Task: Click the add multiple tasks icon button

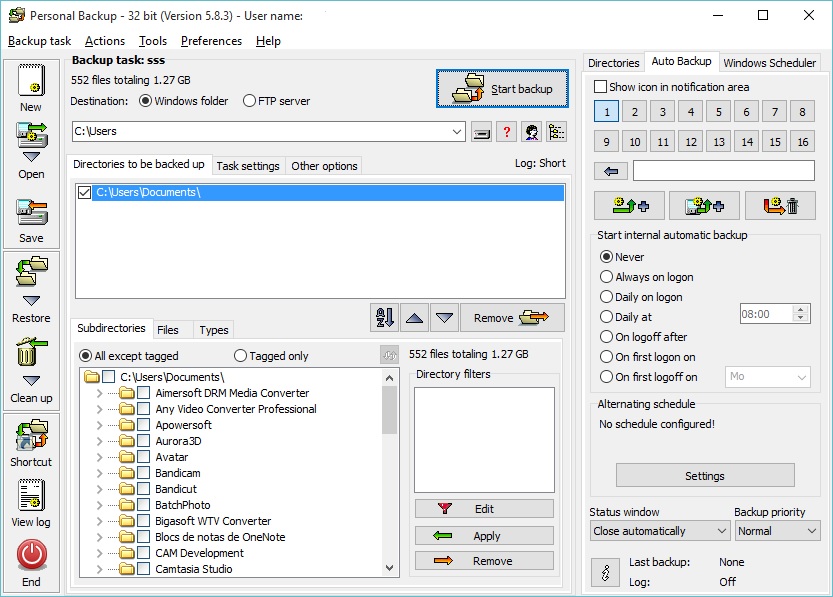Action: 704,206
